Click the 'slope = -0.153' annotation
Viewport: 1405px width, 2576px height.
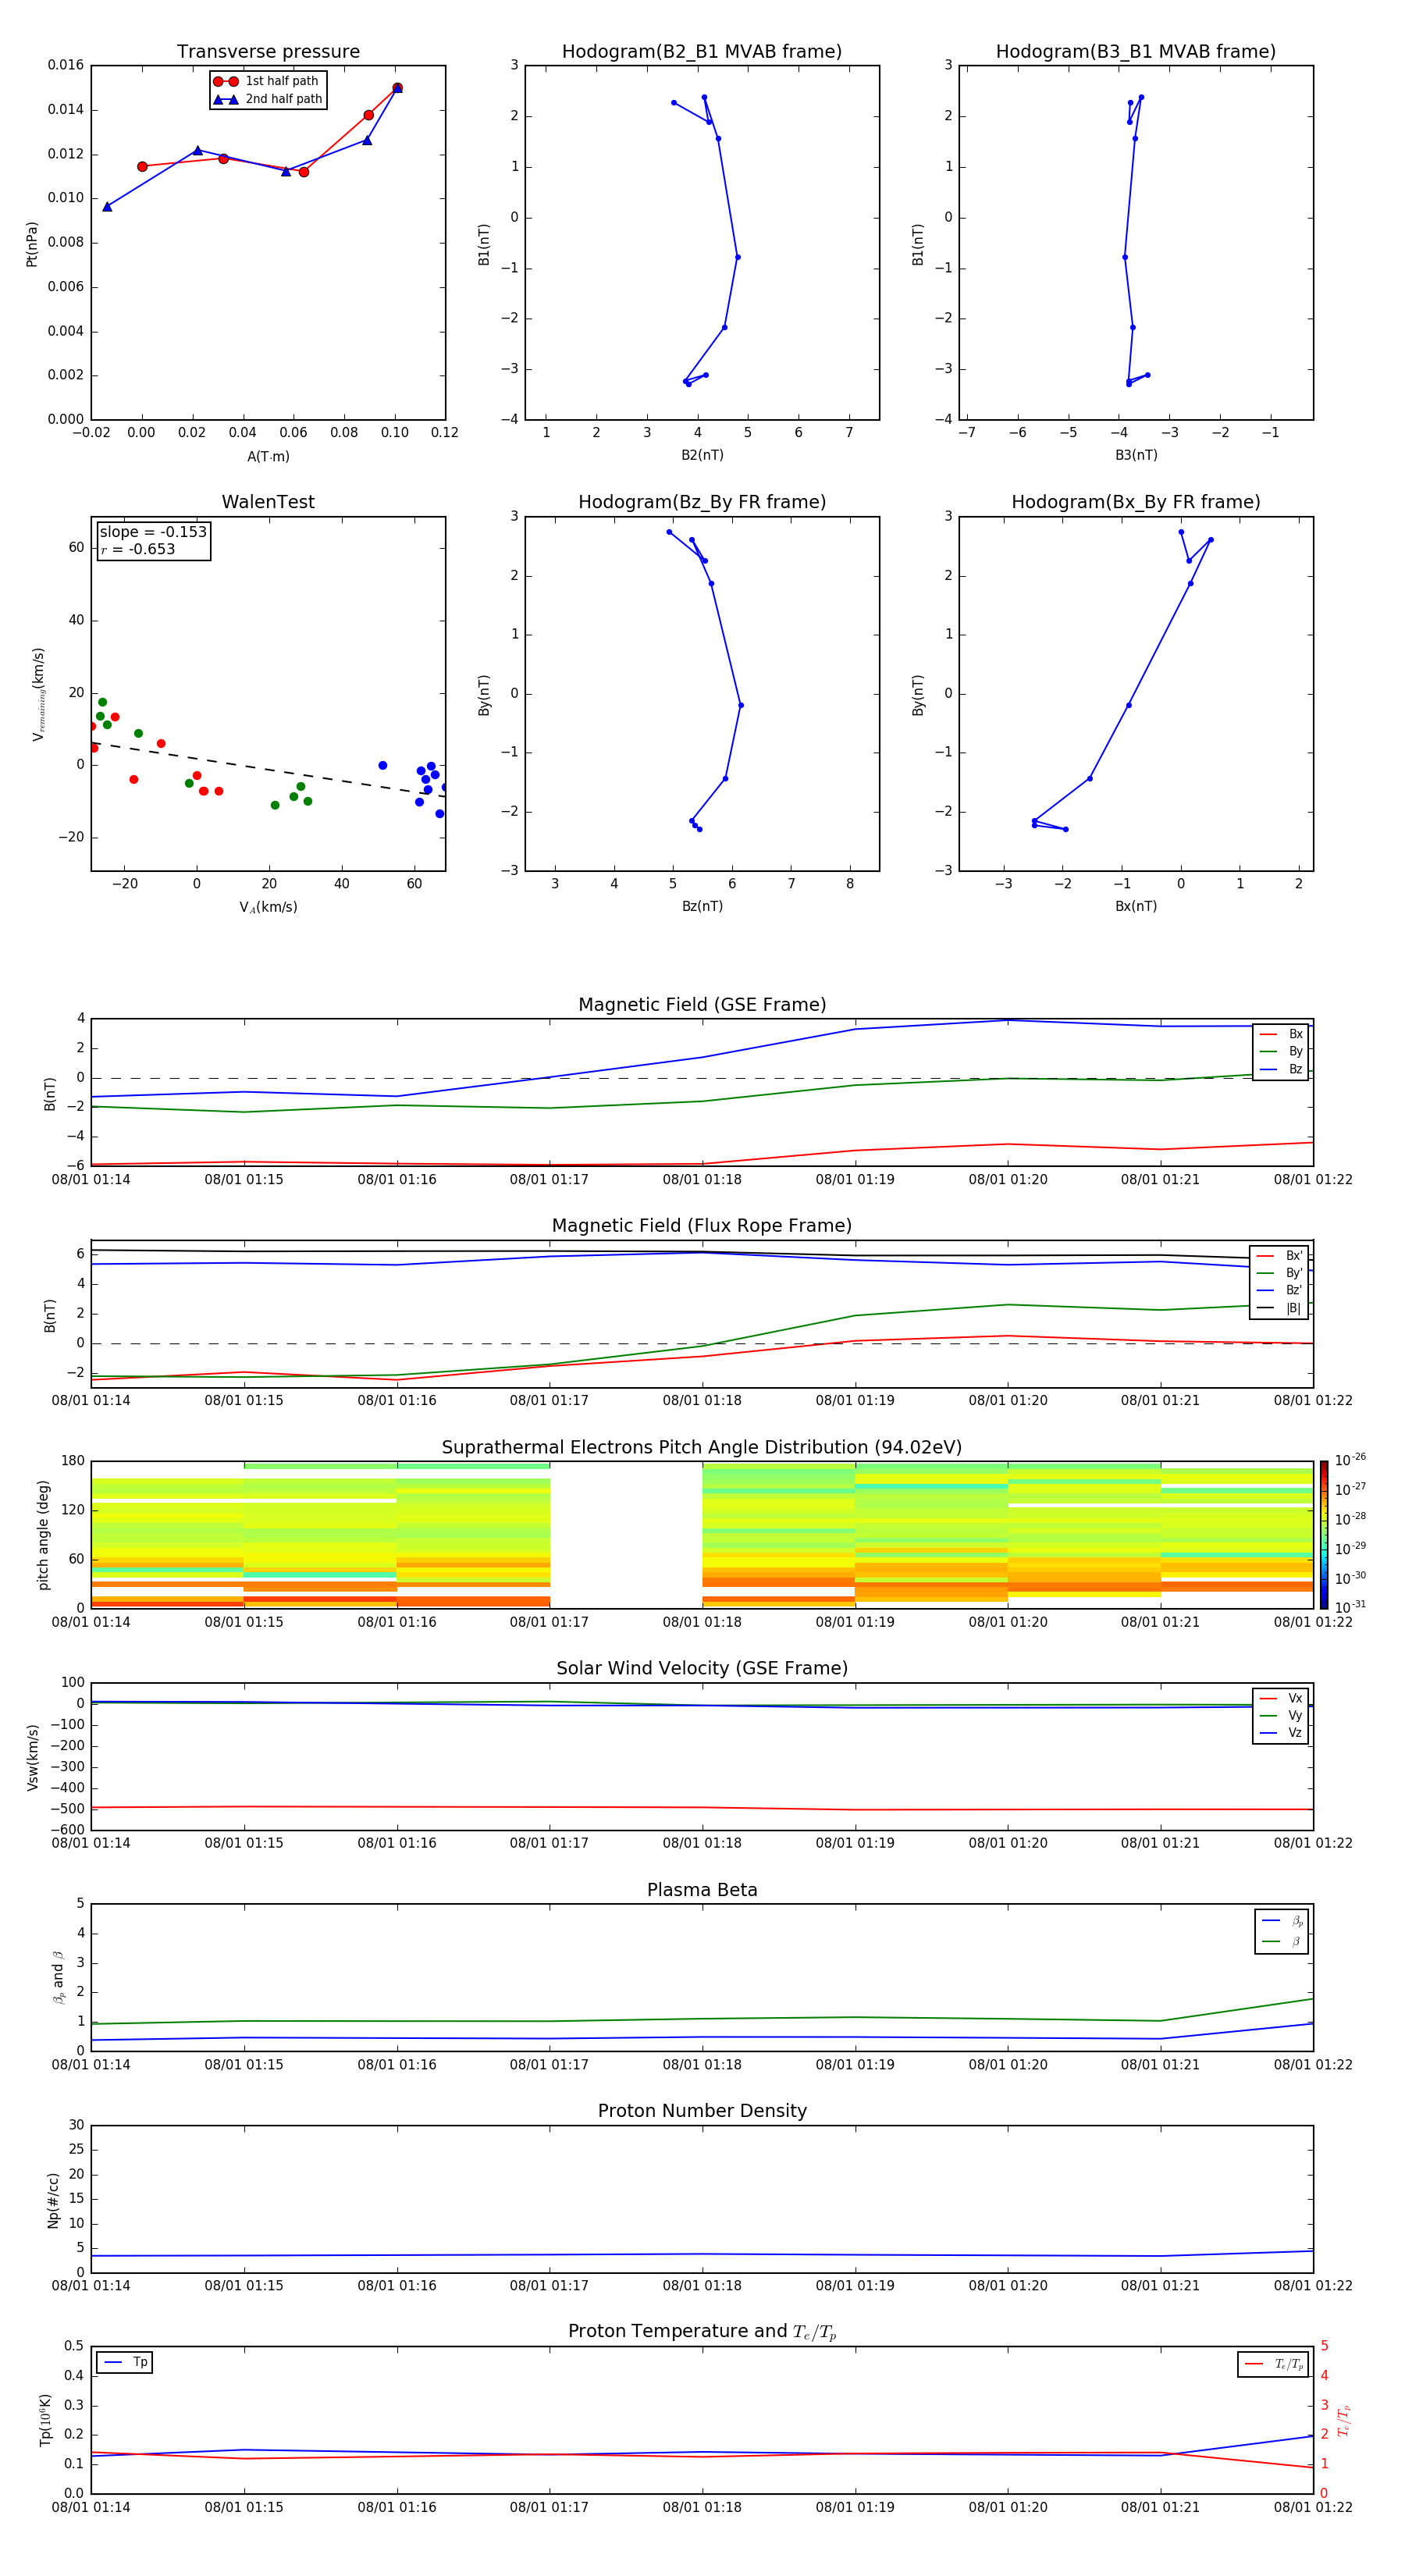[x=153, y=532]
